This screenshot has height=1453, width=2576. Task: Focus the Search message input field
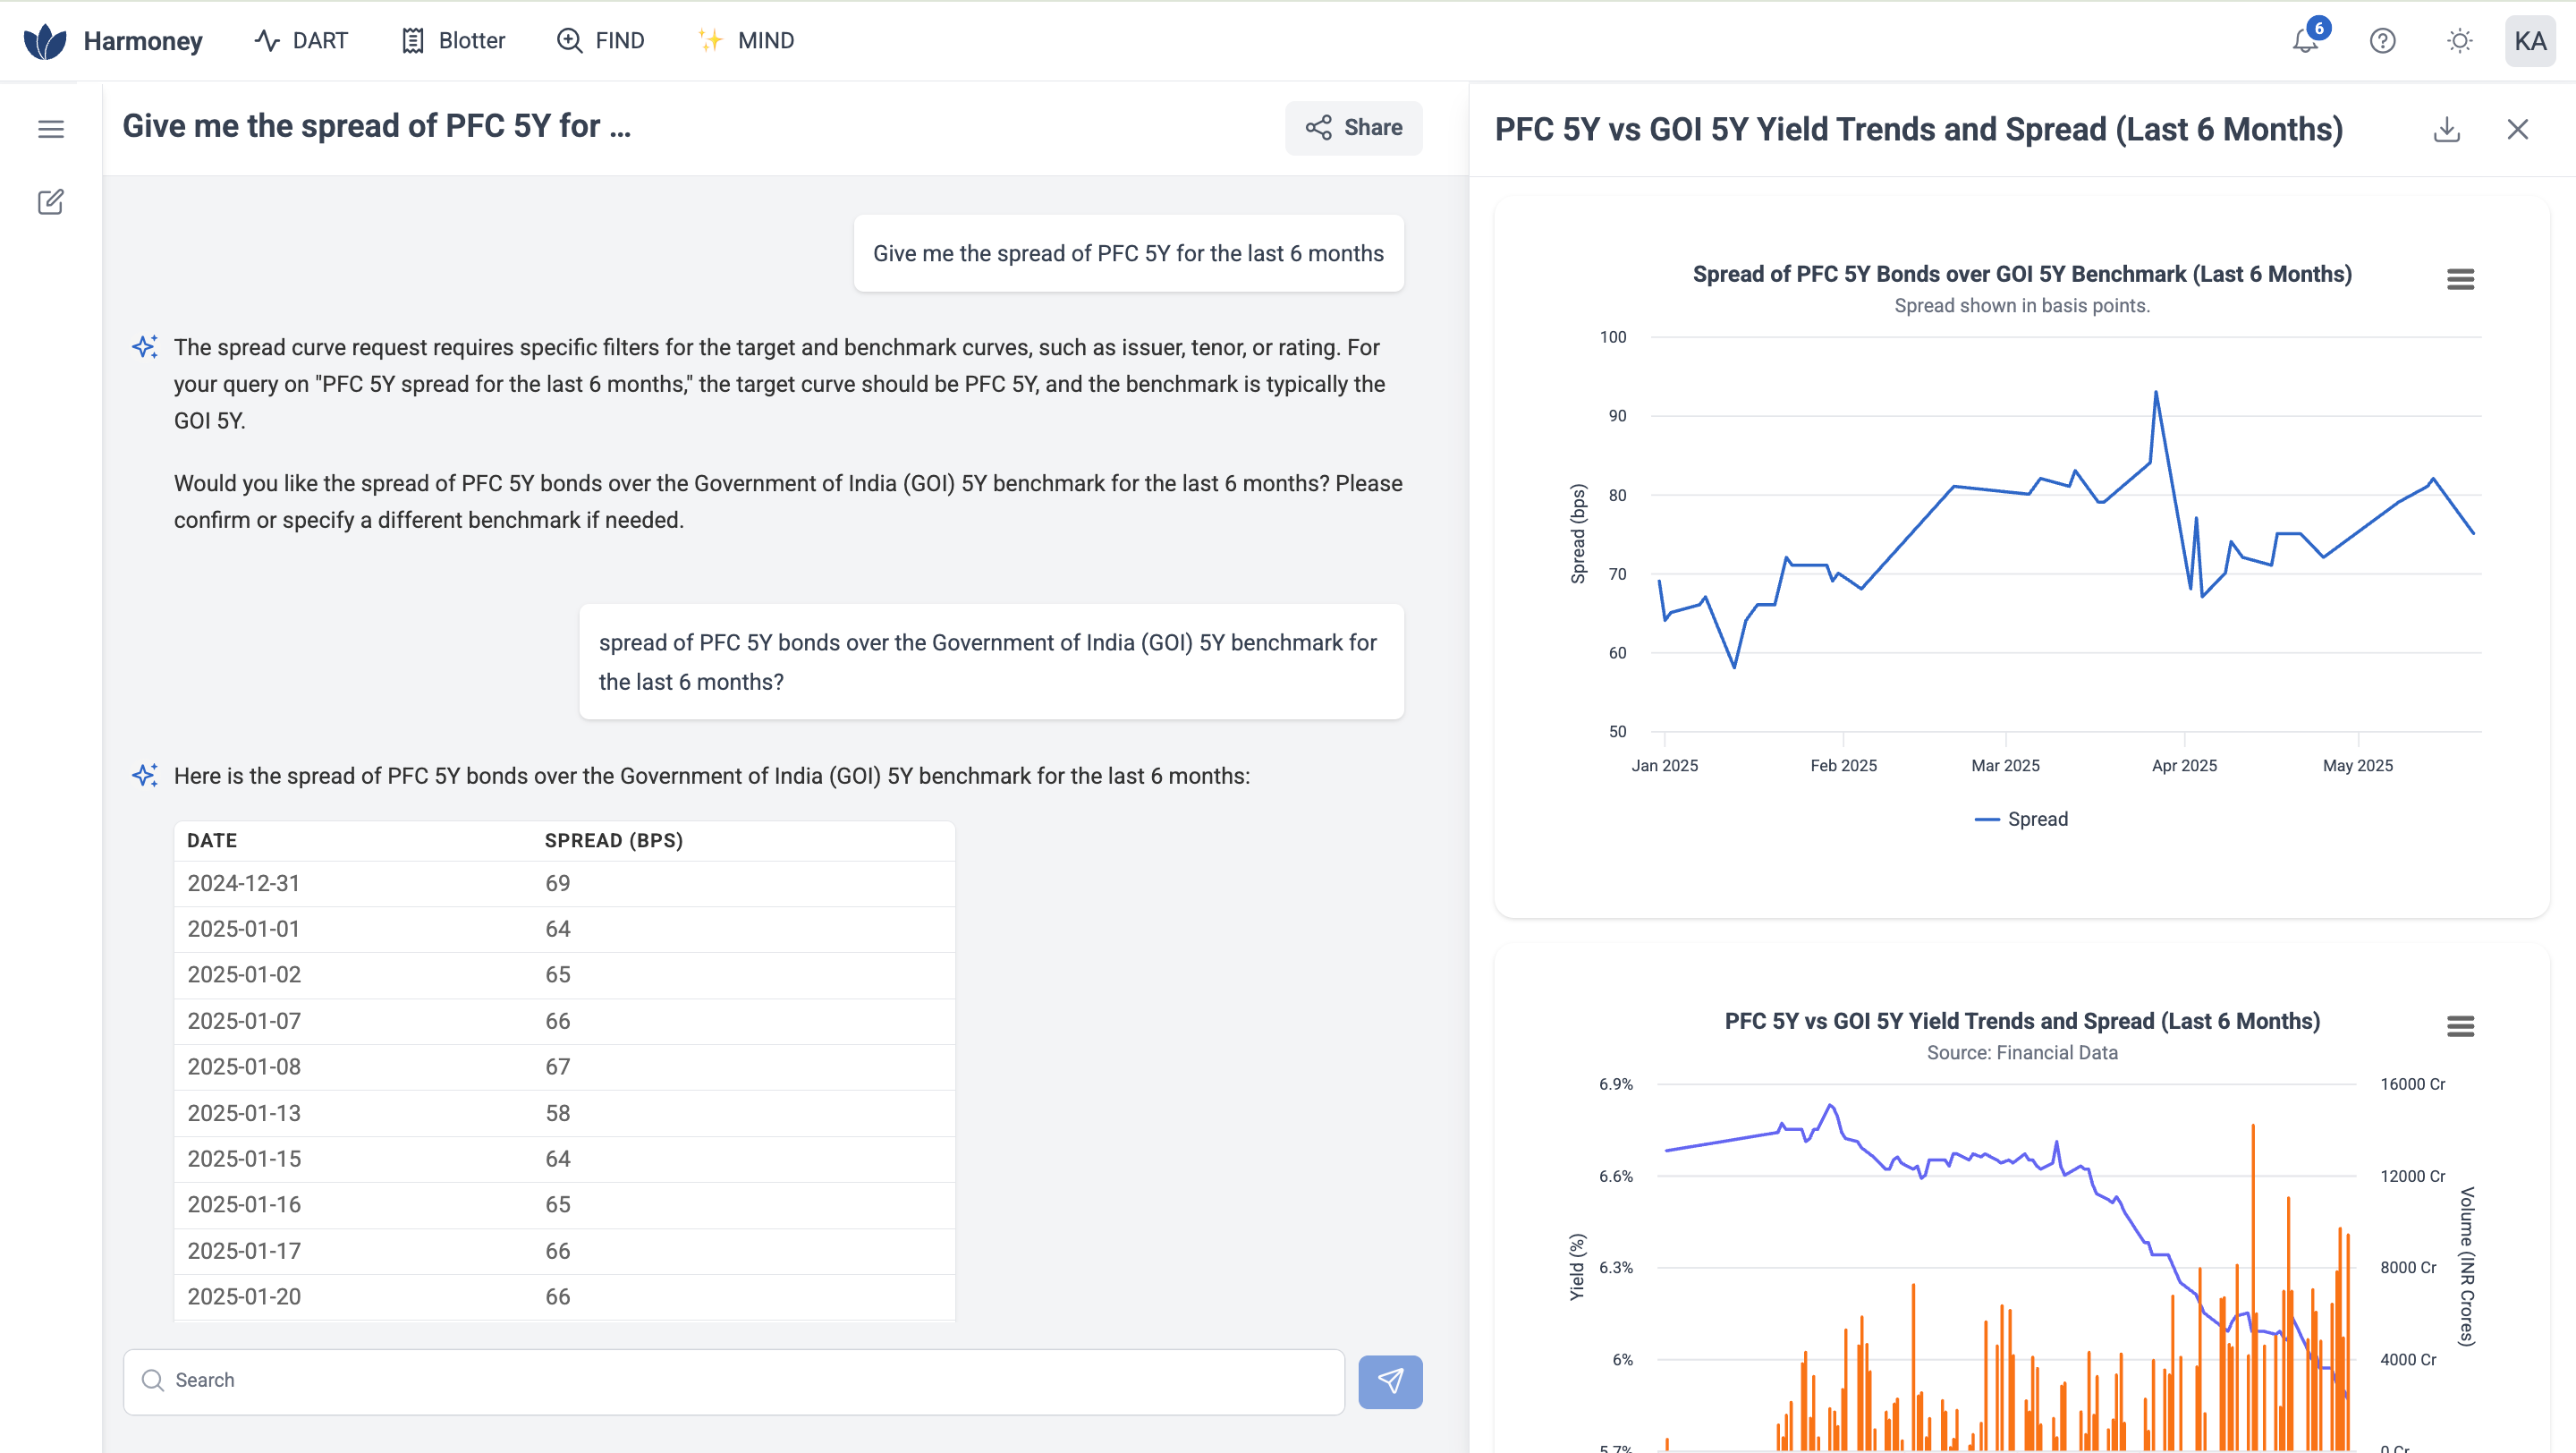click(x=733, y=1381)
